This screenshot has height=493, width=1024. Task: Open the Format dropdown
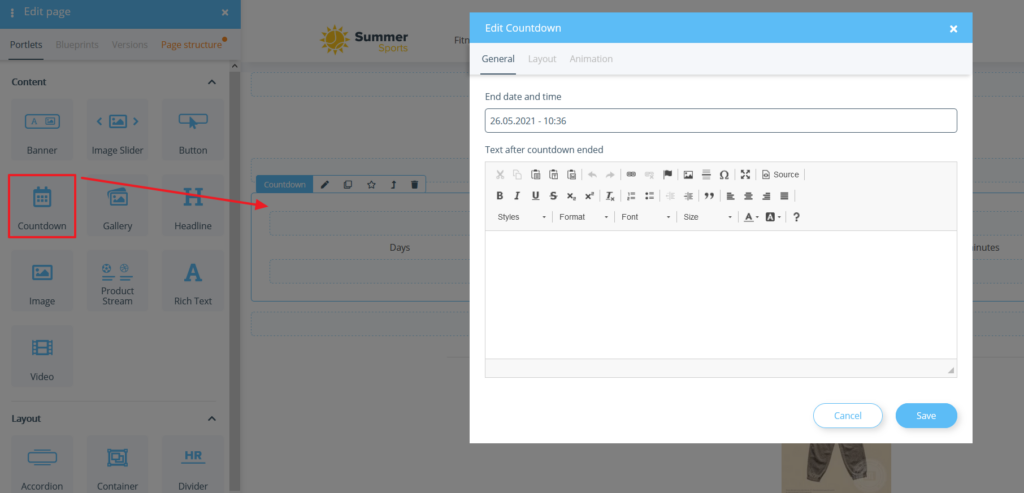(x=583, y=217)
